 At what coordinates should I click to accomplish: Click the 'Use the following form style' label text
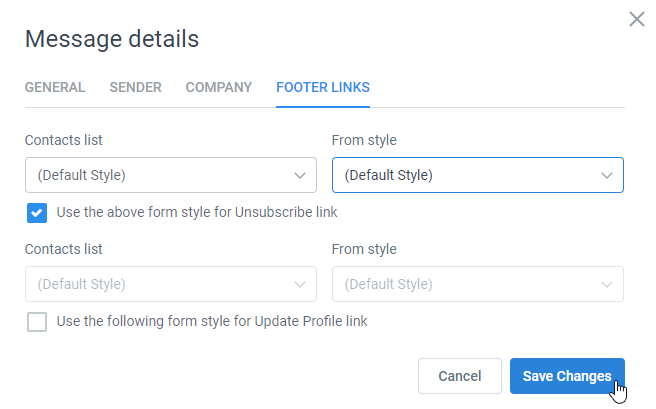[x=212, y=321]
